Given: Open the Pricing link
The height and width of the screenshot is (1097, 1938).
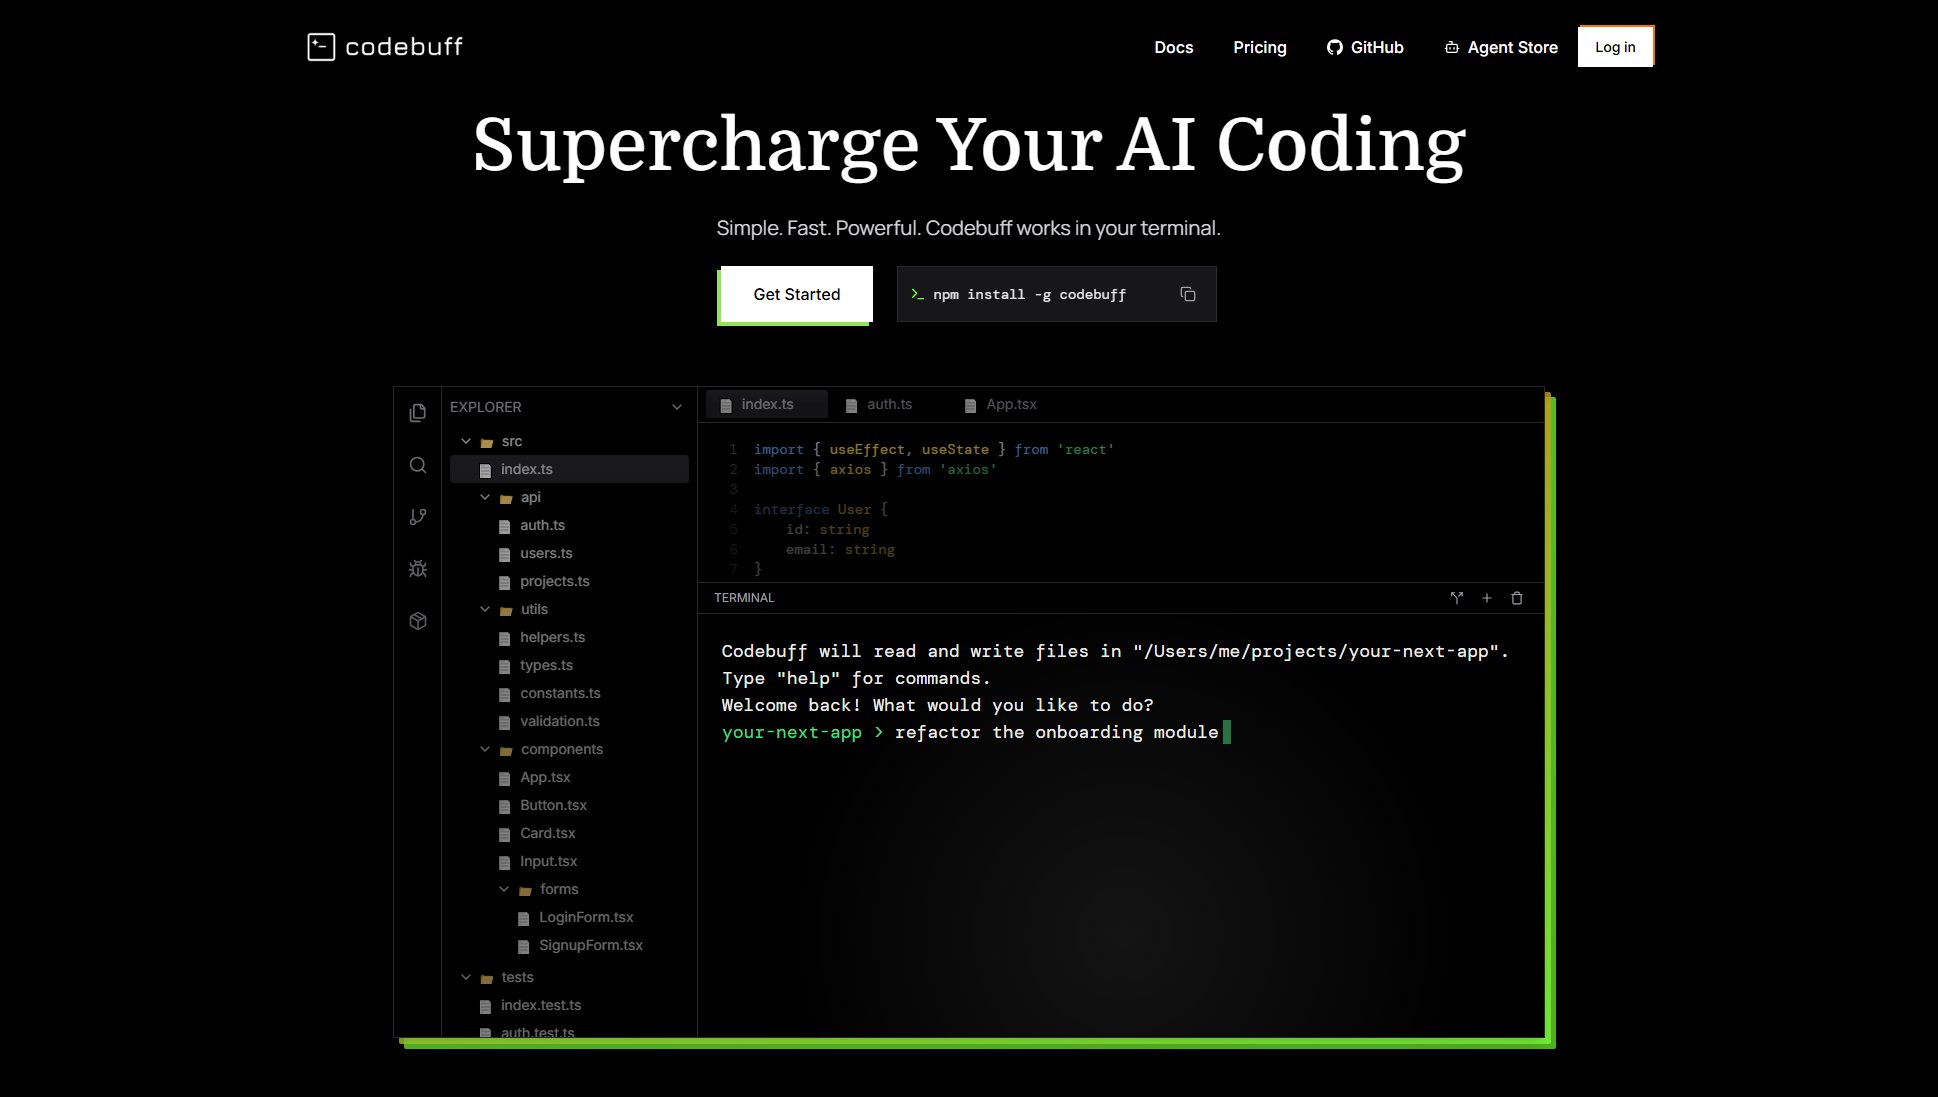Looking at the screenshot, I should tap(1259, 47).
